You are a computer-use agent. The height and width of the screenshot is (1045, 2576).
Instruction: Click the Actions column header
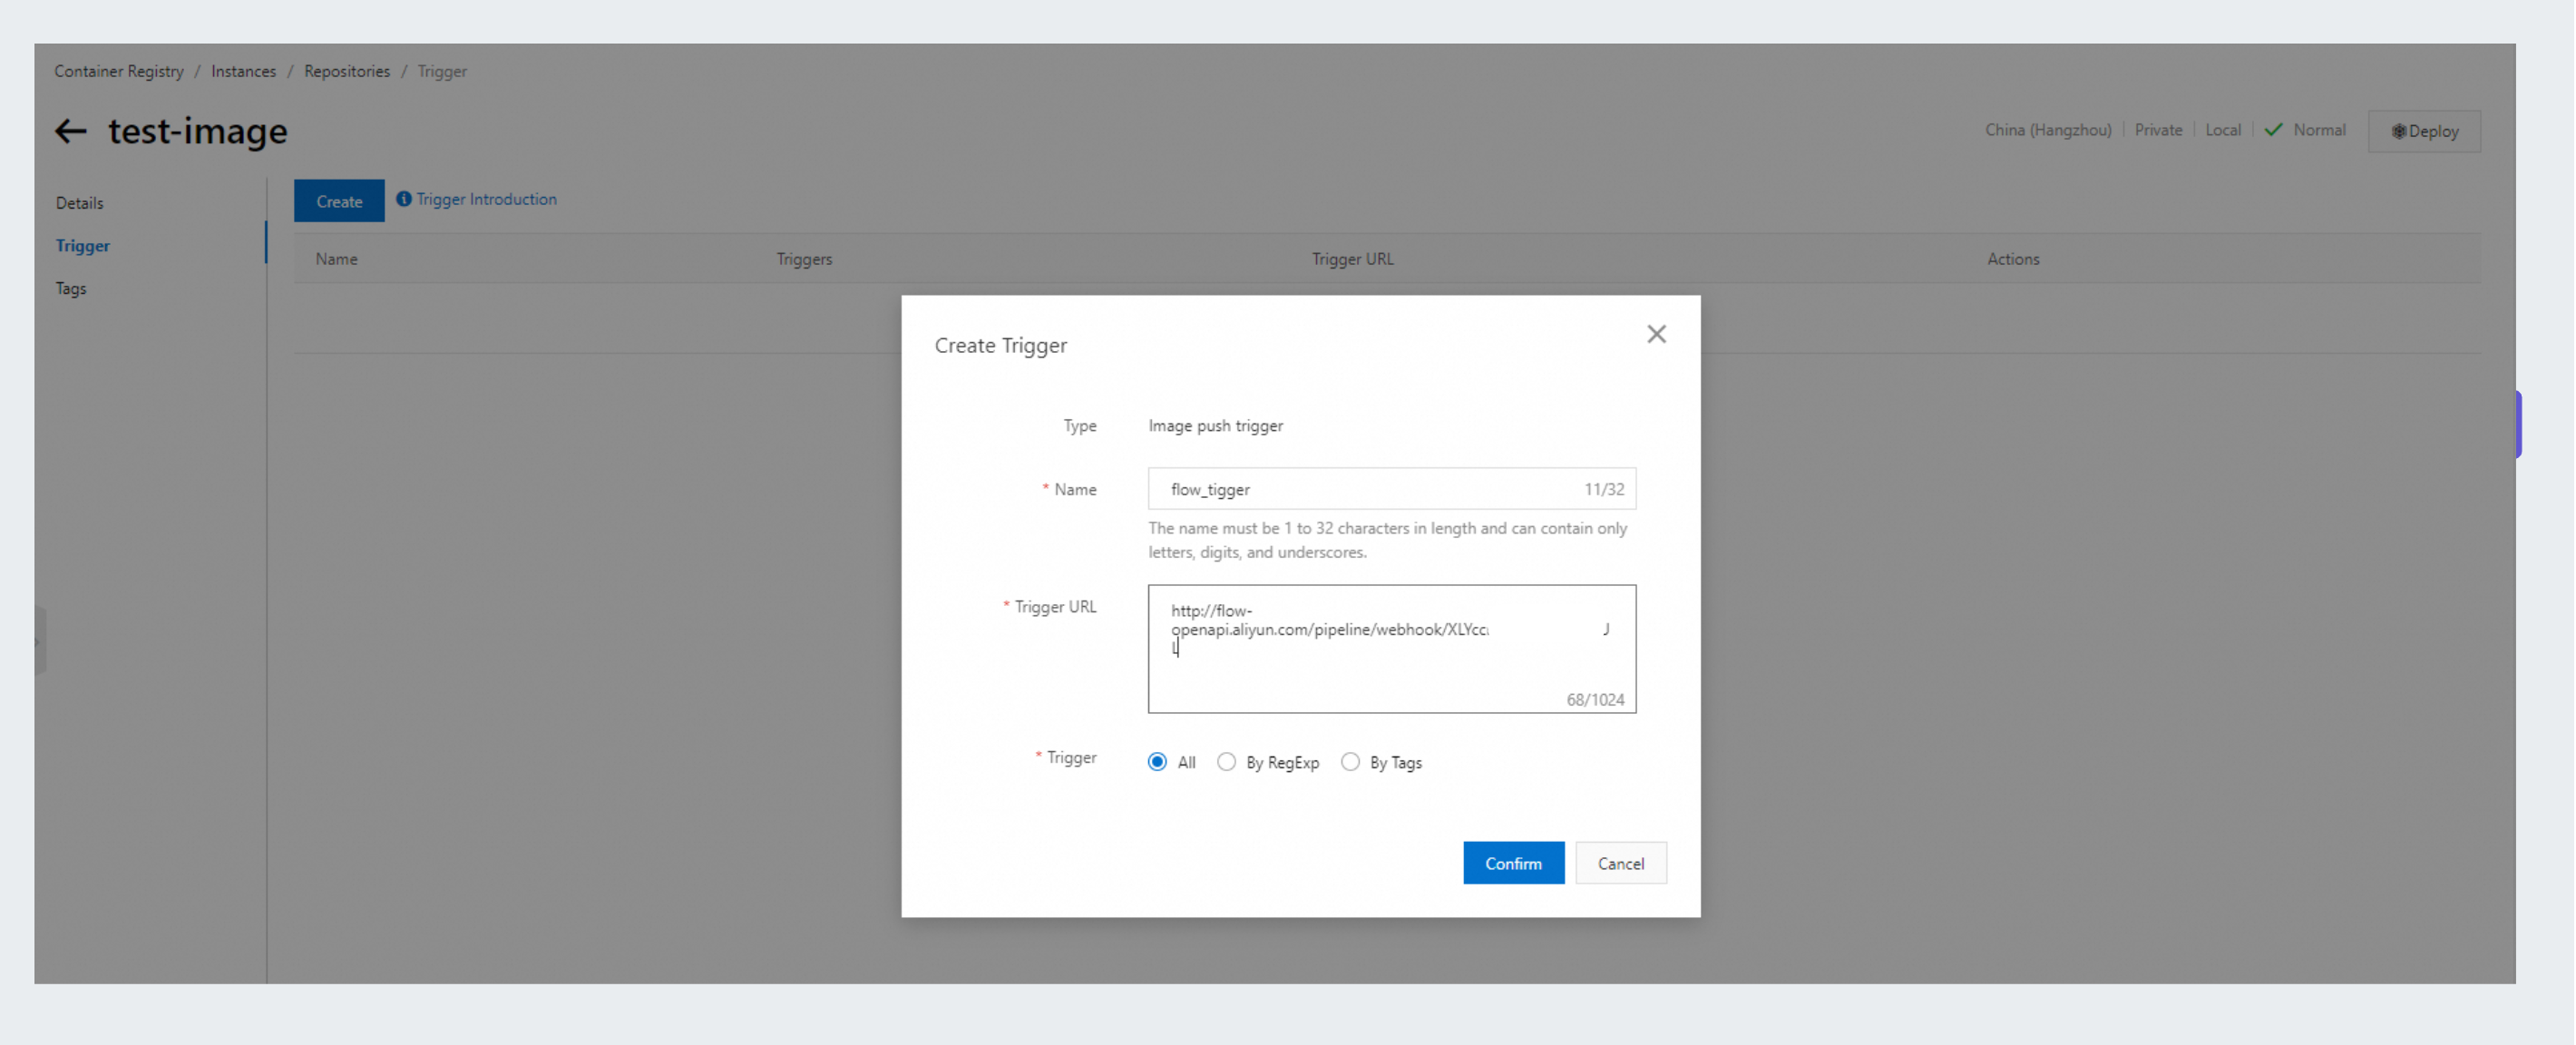point(2013,259)
